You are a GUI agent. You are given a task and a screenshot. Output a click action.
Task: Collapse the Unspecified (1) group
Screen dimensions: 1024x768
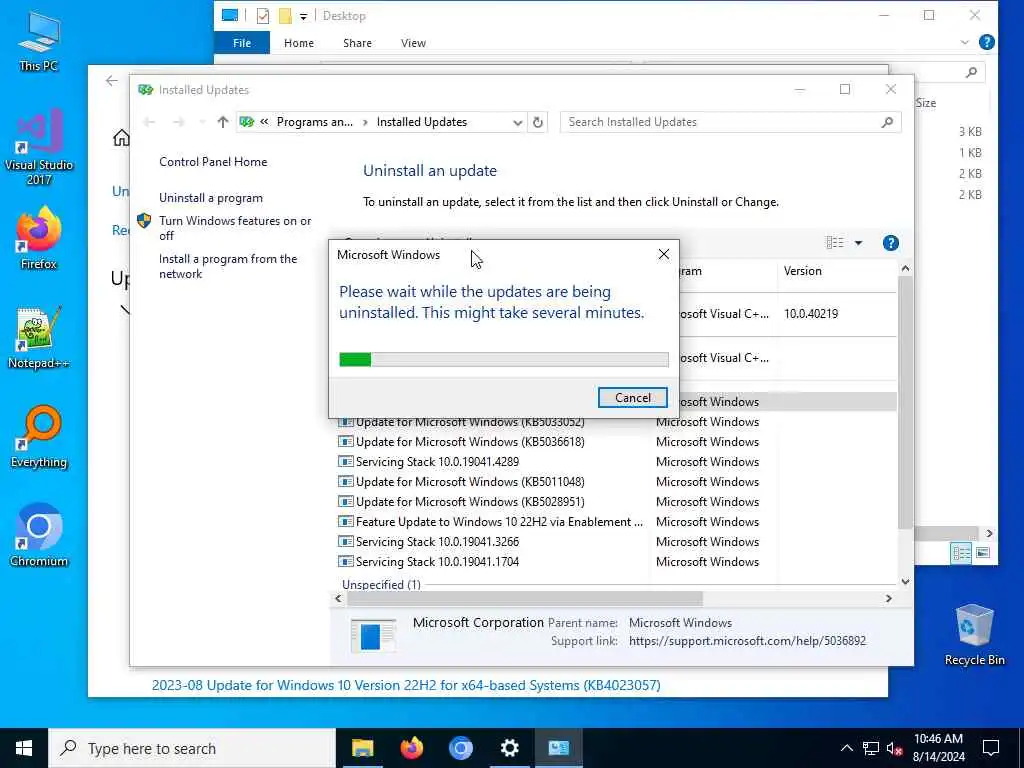[x=381, y=584]
